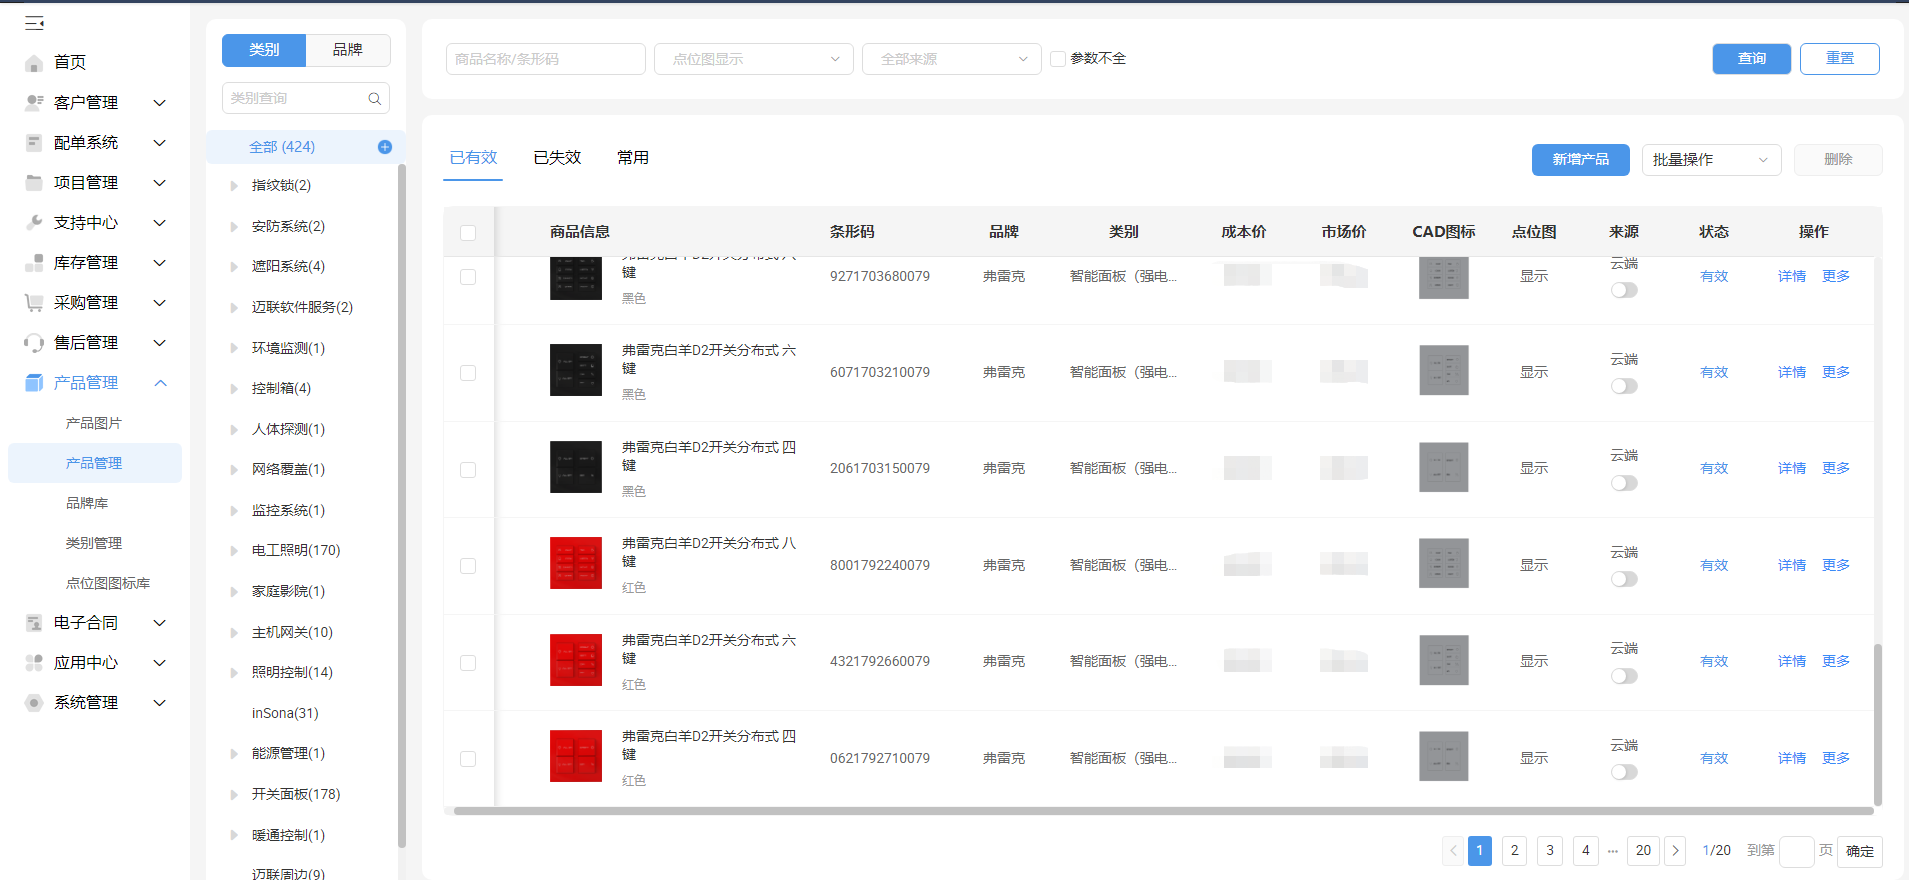Image resolution: width=1909 pixels, height=880 pixels.
Task: Go to page 3
Action: (x=1550, y=851)
